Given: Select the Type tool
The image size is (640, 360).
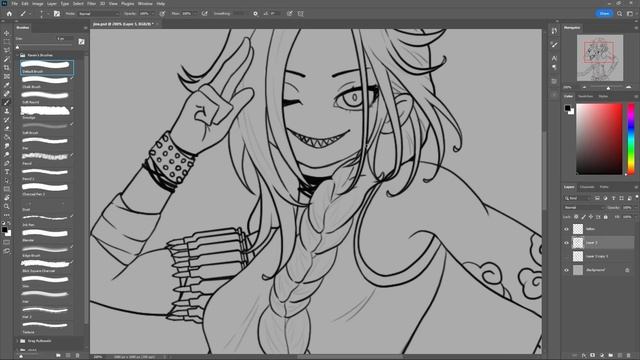Looking at the screenshot, I should (7, 172).
